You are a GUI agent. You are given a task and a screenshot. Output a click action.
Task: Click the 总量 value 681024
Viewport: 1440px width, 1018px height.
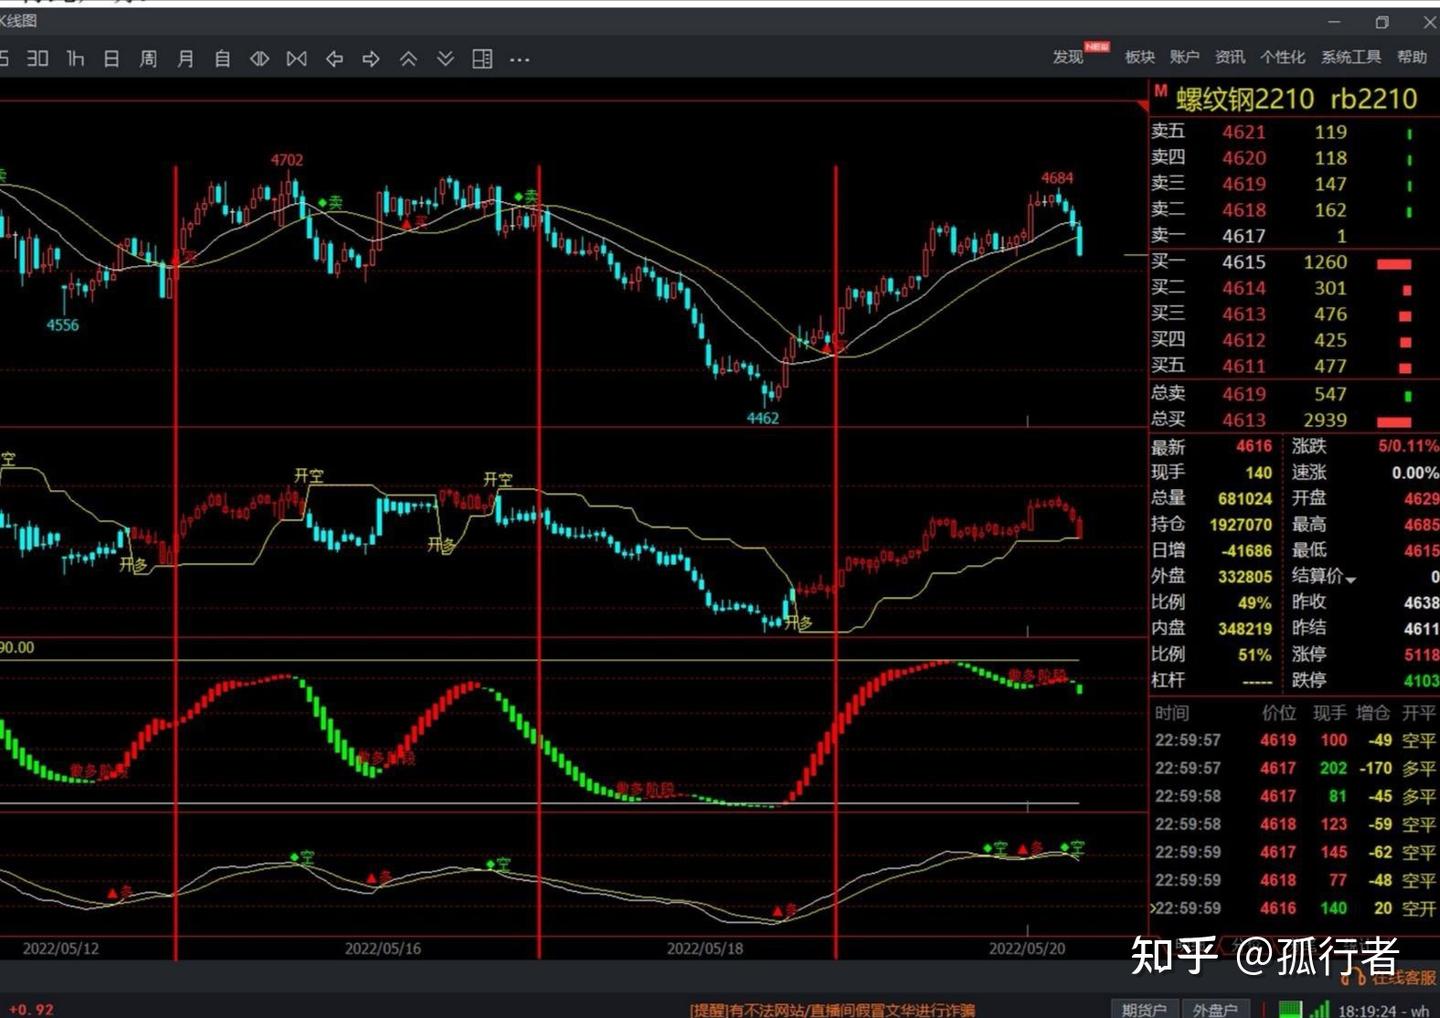(1245, 498)
